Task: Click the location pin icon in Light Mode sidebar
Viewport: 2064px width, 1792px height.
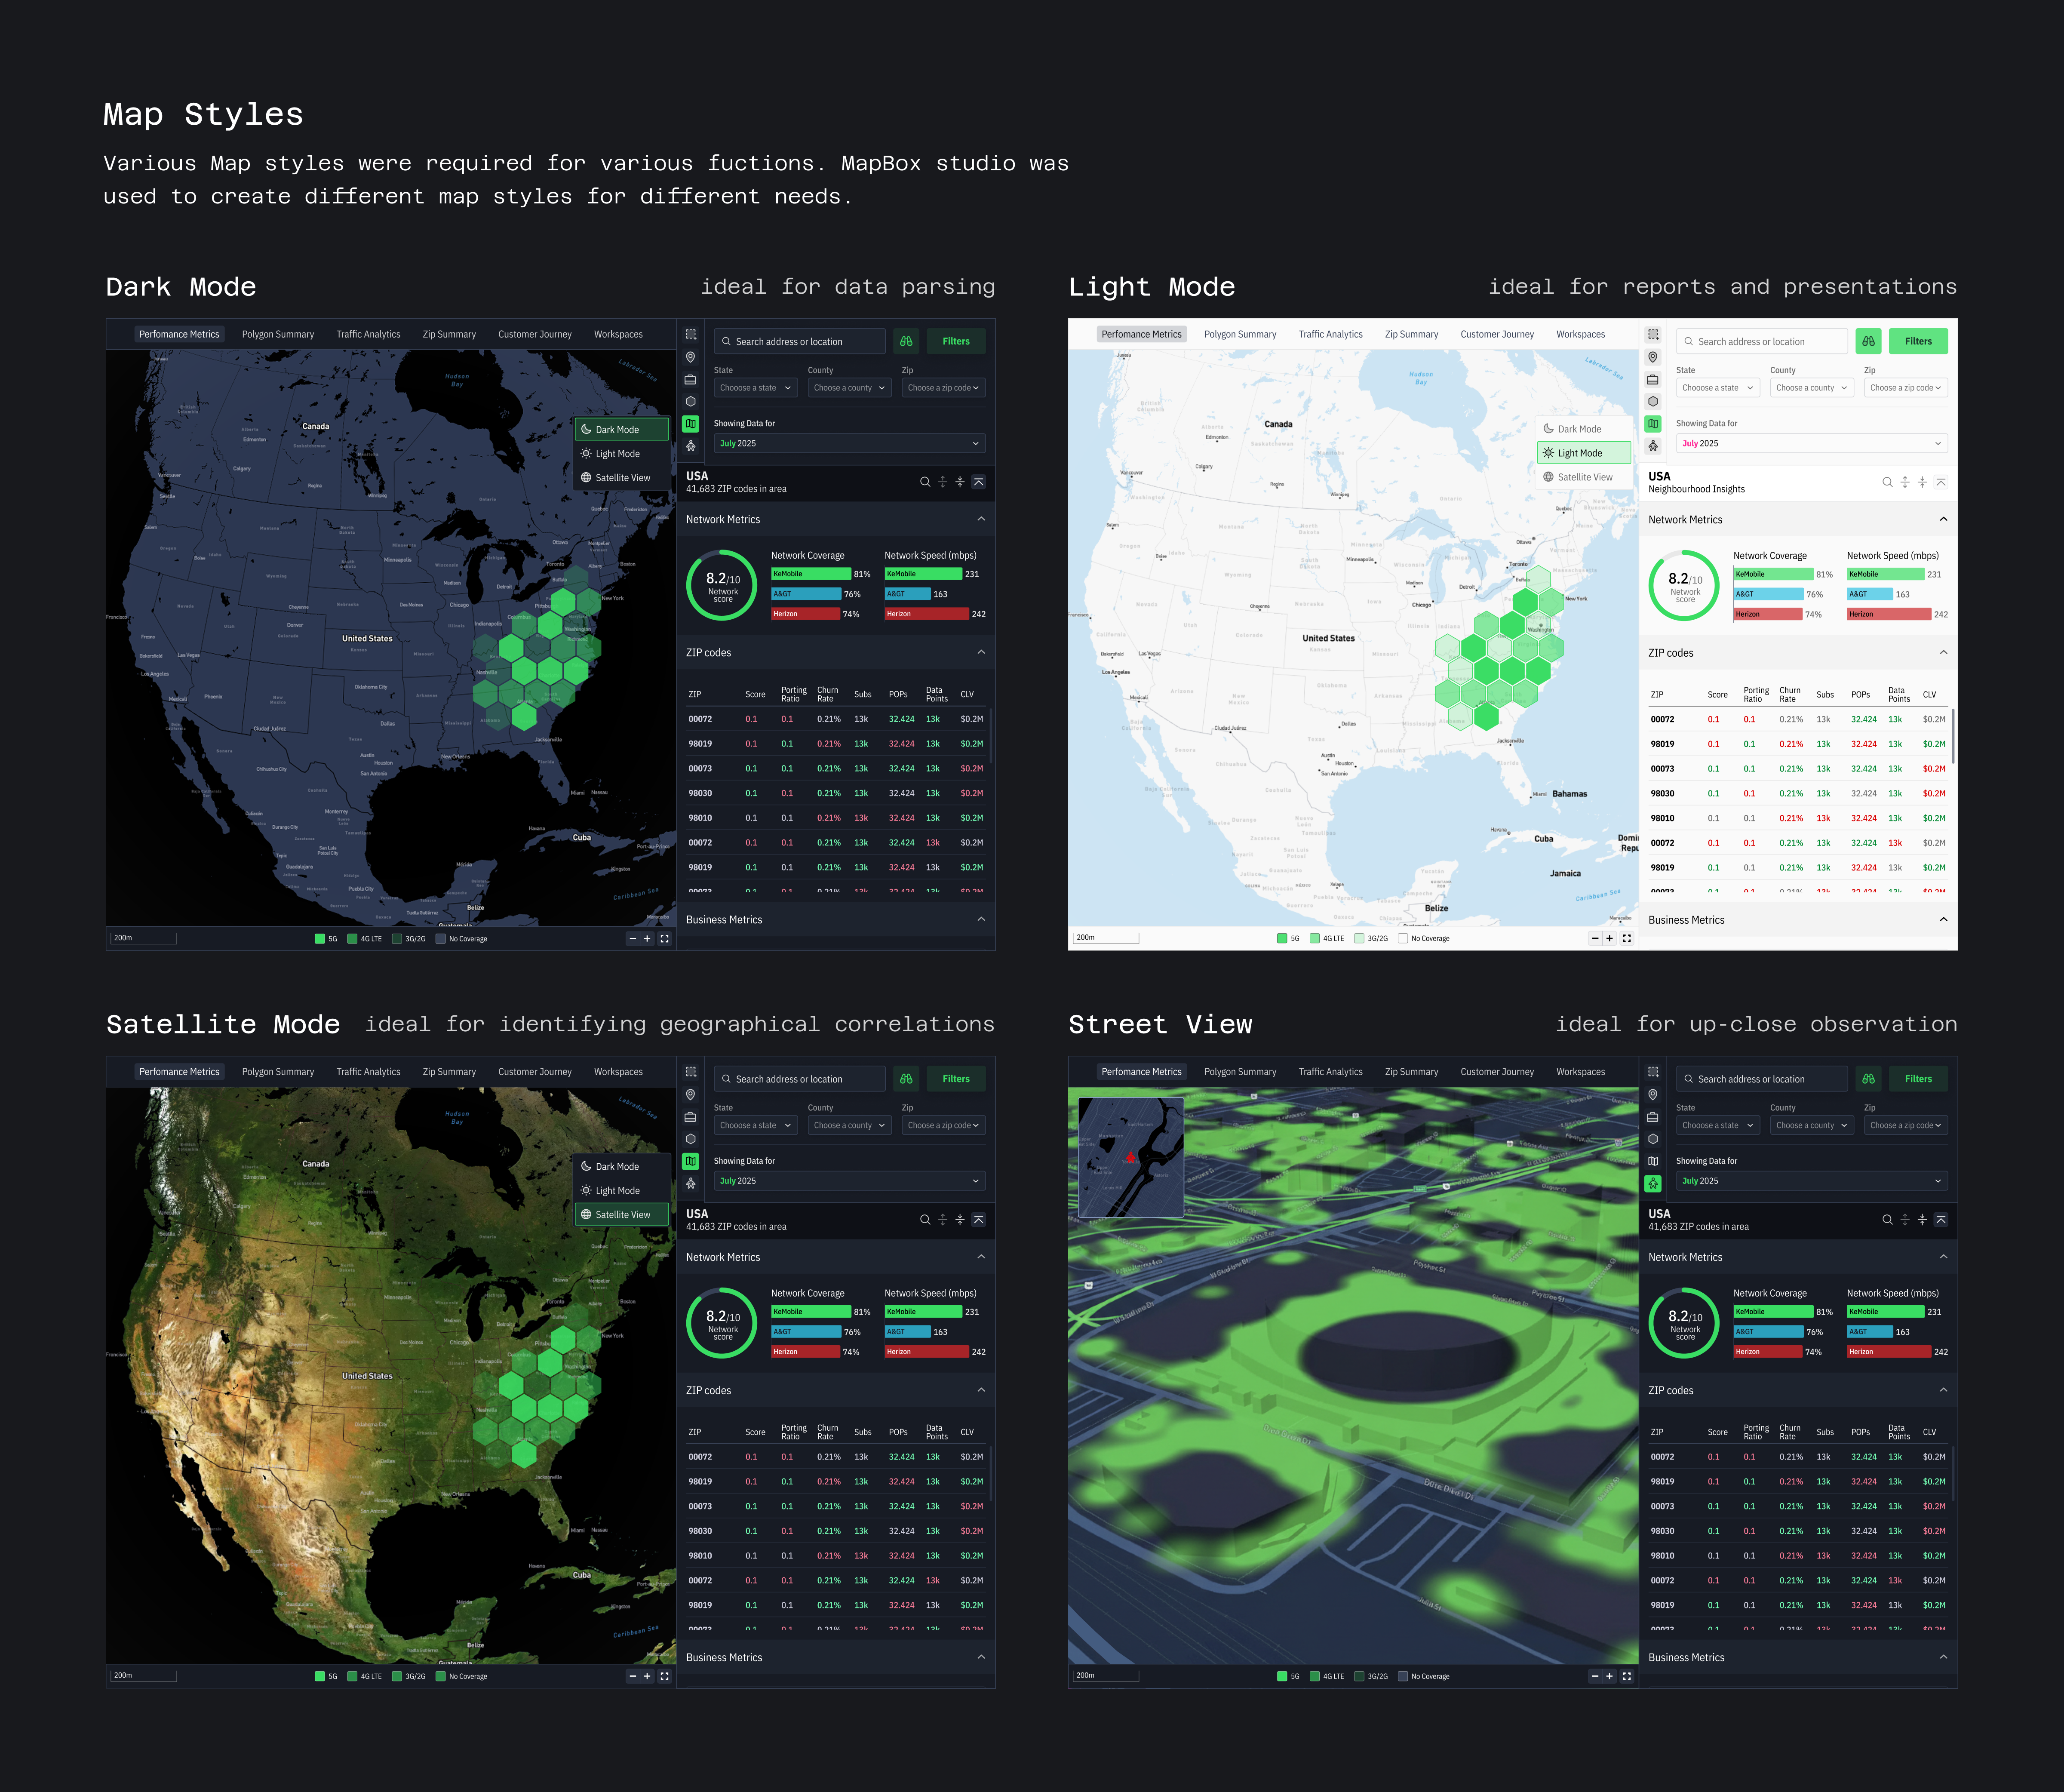Action: (x=1653, y=357)
